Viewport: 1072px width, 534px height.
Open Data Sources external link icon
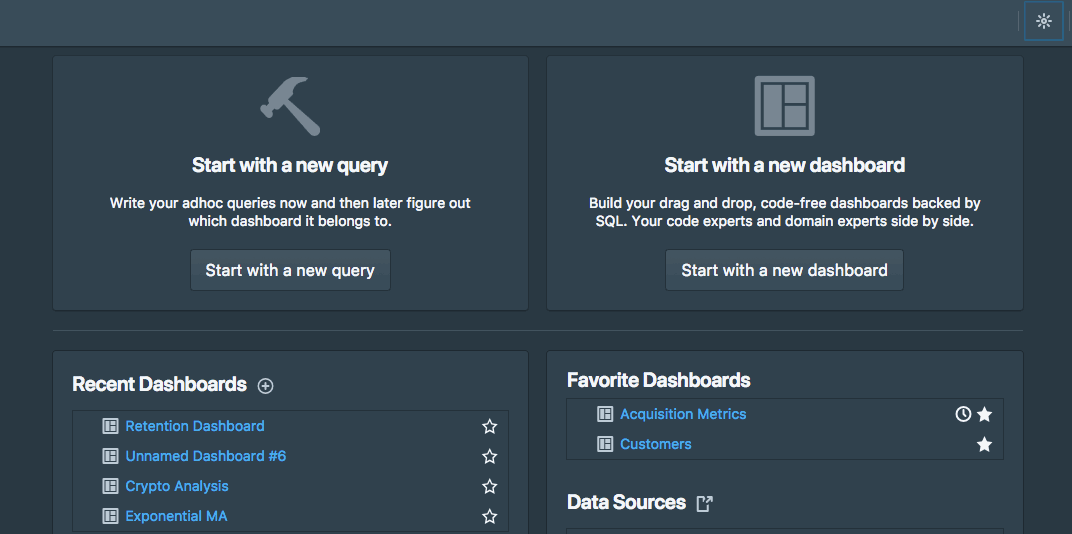click(x=704, y=504)
